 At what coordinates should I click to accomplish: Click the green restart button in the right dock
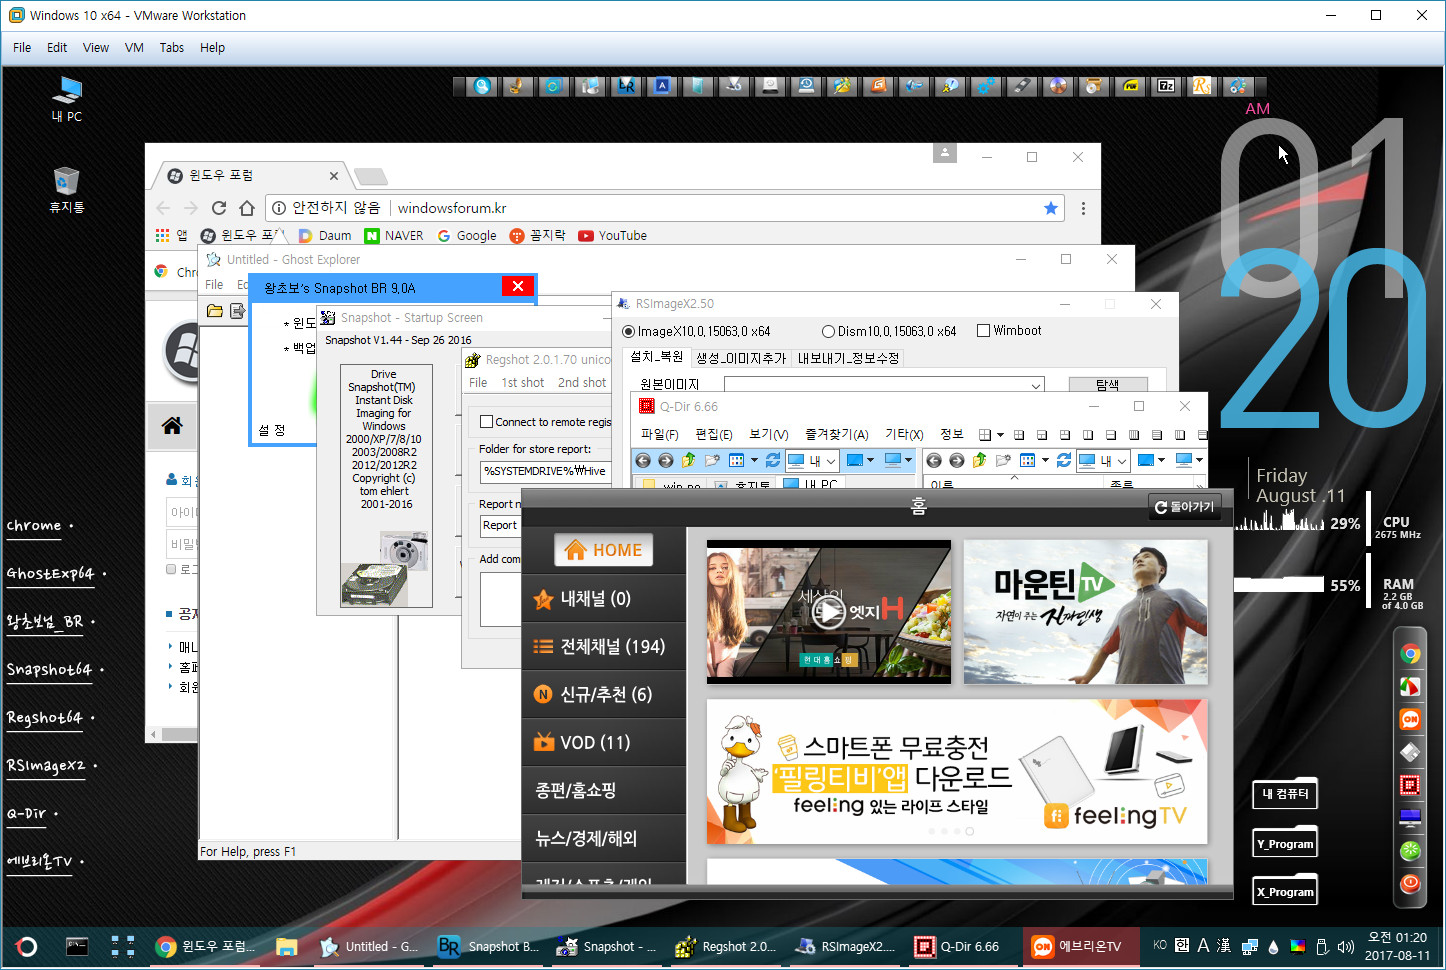click(1410, 850)
